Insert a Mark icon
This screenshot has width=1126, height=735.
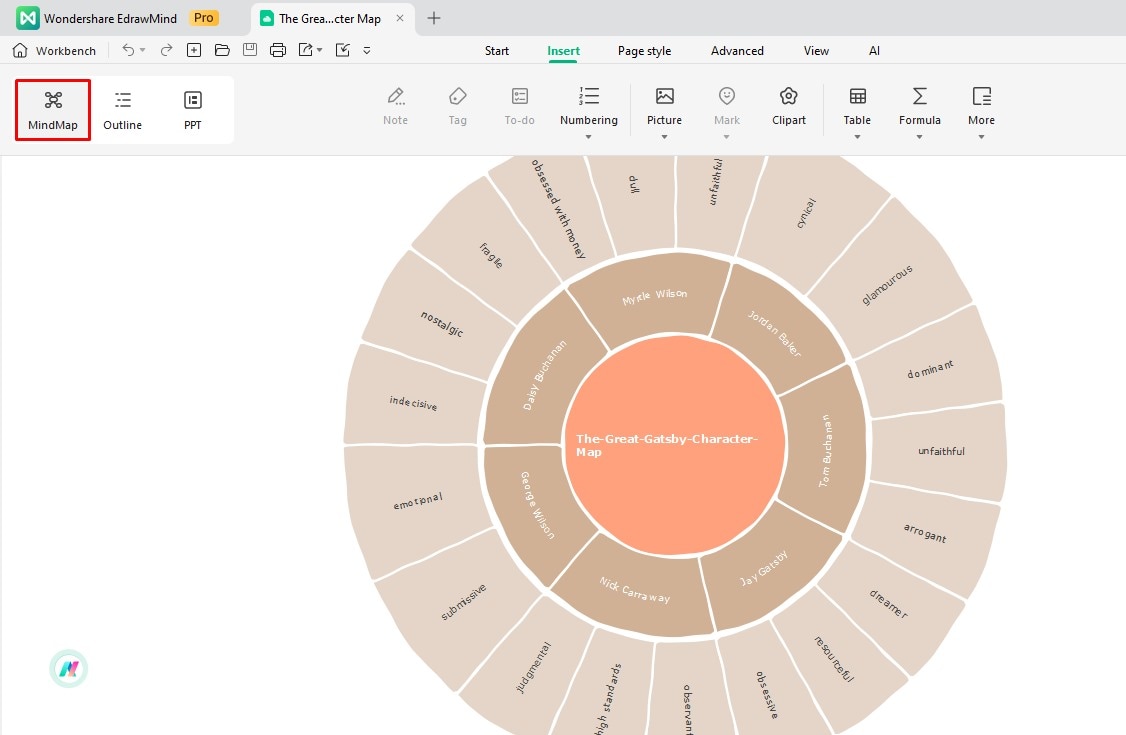point(727,106)
